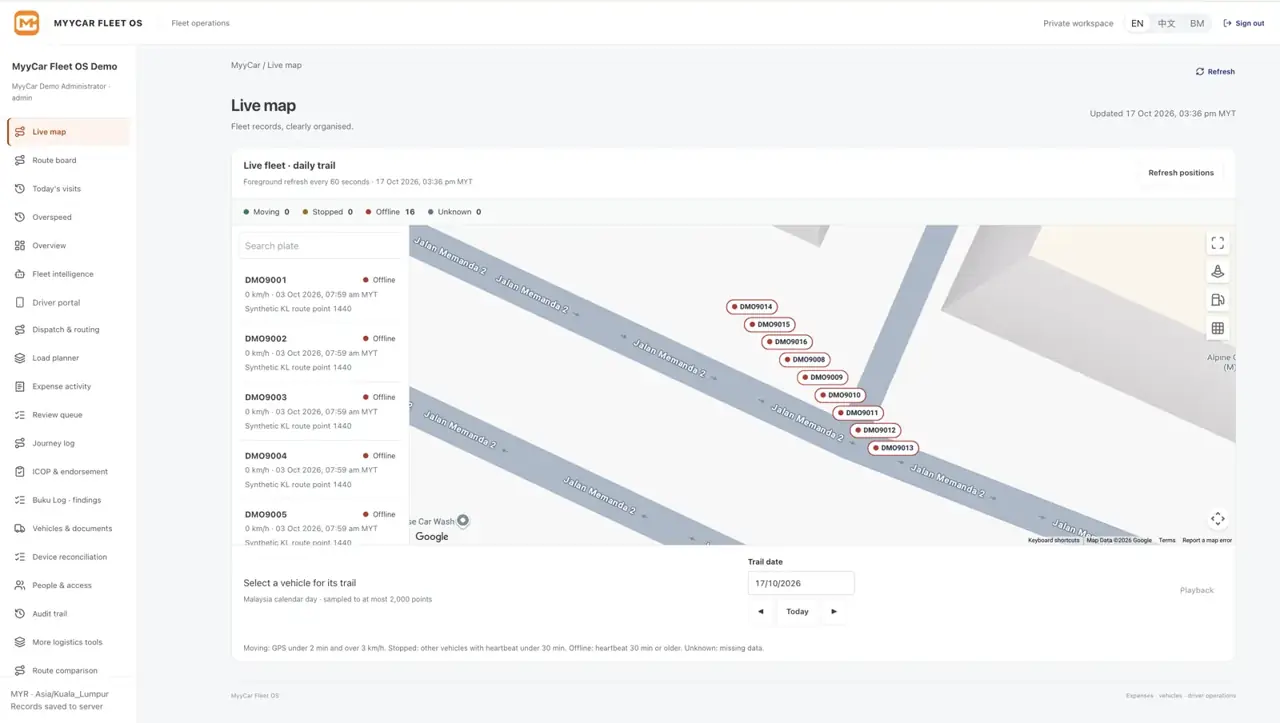1280x723 pixels.
Task: Click Refresh positions button
Action: [1181, 173]
